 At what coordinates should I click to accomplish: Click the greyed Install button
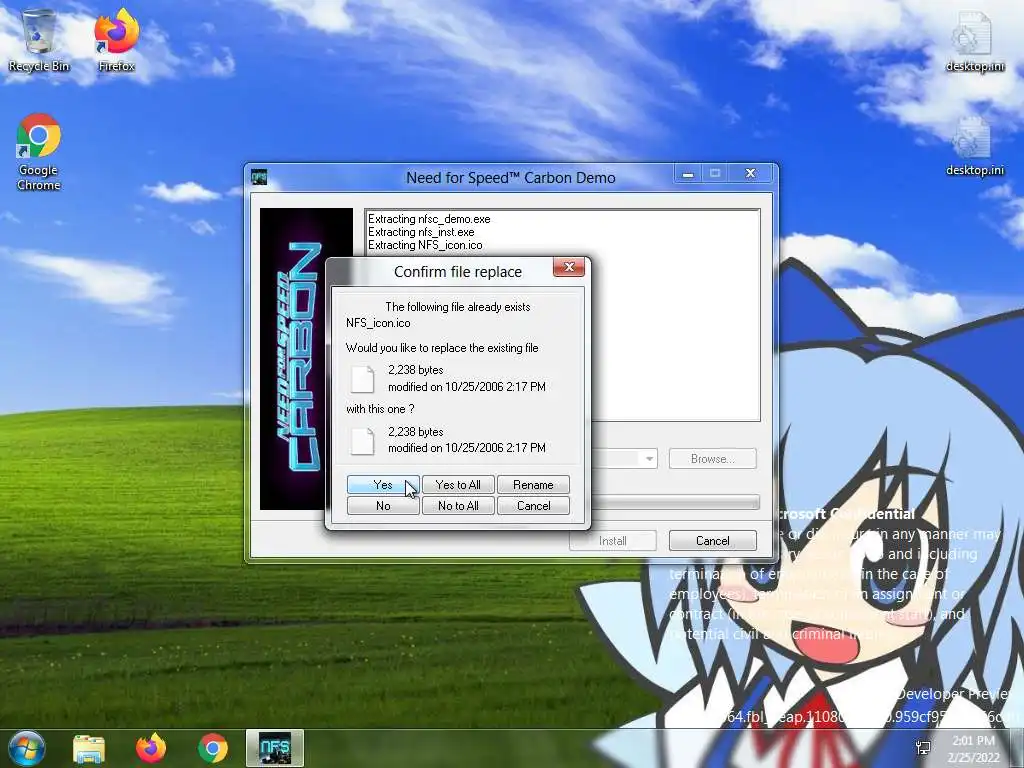613,541
